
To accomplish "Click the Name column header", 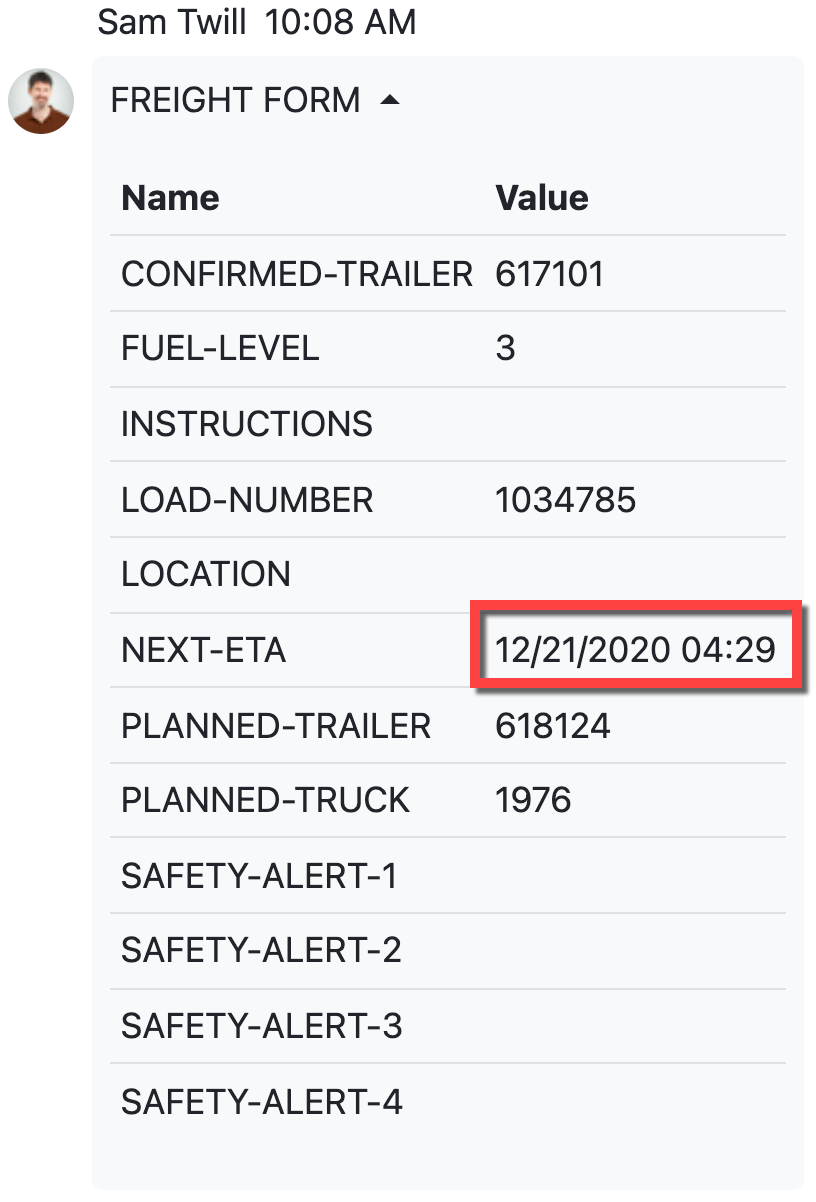I will pos(170,198).
